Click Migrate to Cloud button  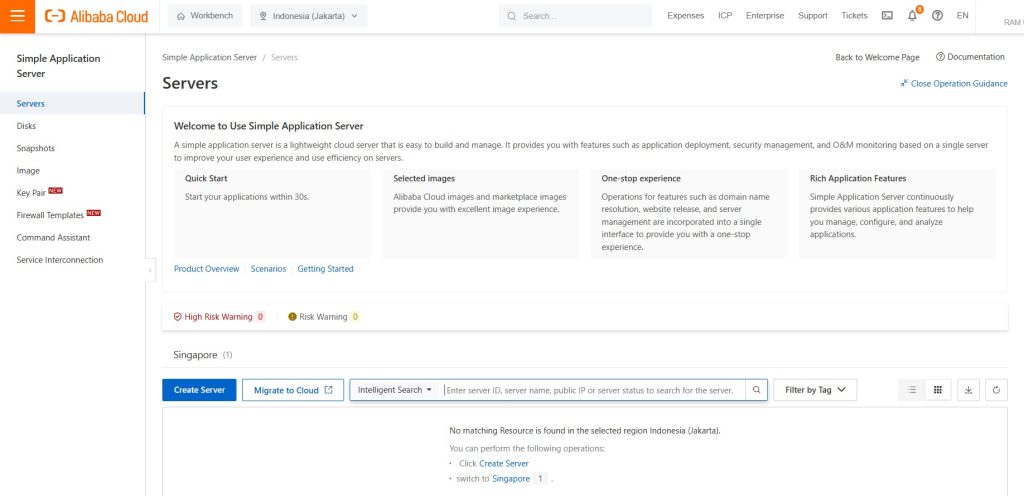pos(293,390)
